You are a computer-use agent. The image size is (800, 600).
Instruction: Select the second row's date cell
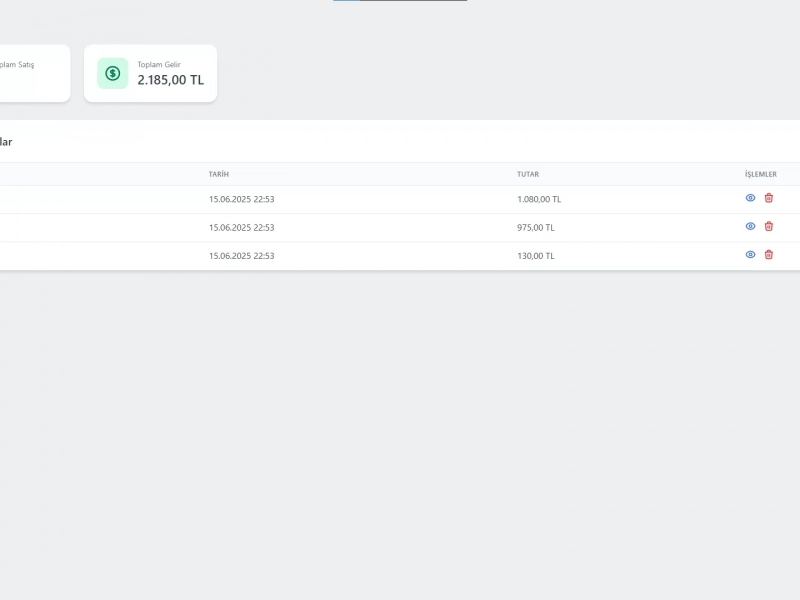click(241, 227)
